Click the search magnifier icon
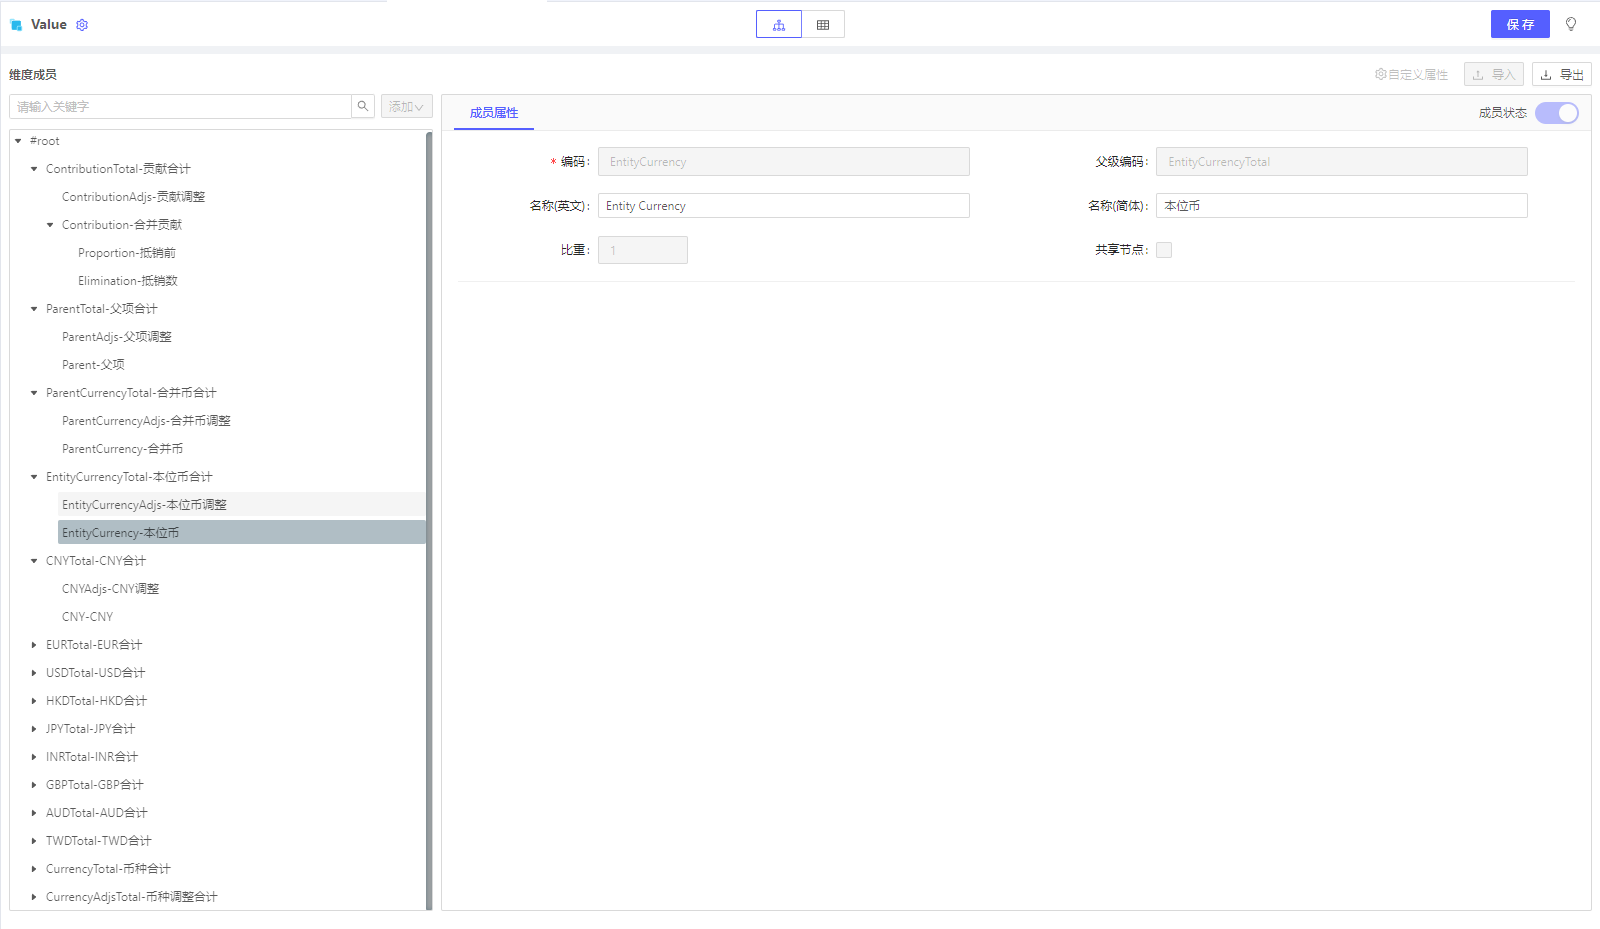Screen dimensions: 1600x929 pos(363,106)
